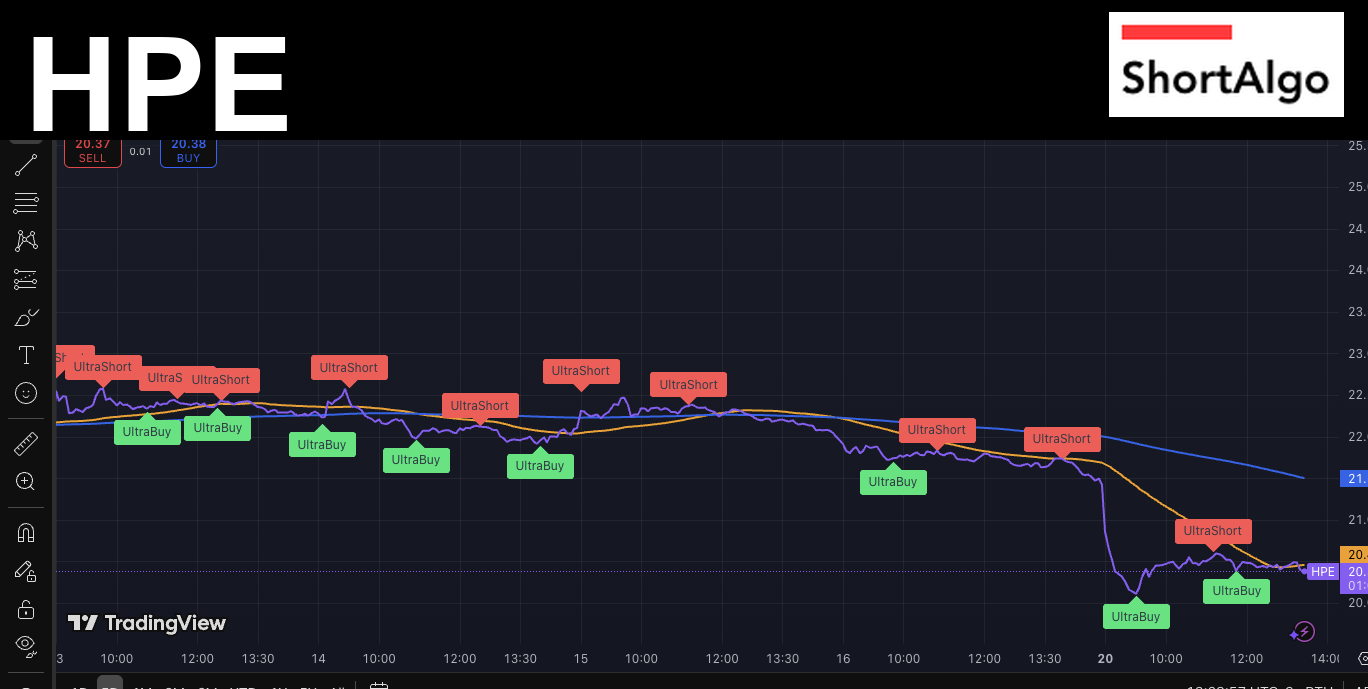Activate the Zoom In tool
This screenshot has height=689, width=1368.
click(x=26, y=481)
